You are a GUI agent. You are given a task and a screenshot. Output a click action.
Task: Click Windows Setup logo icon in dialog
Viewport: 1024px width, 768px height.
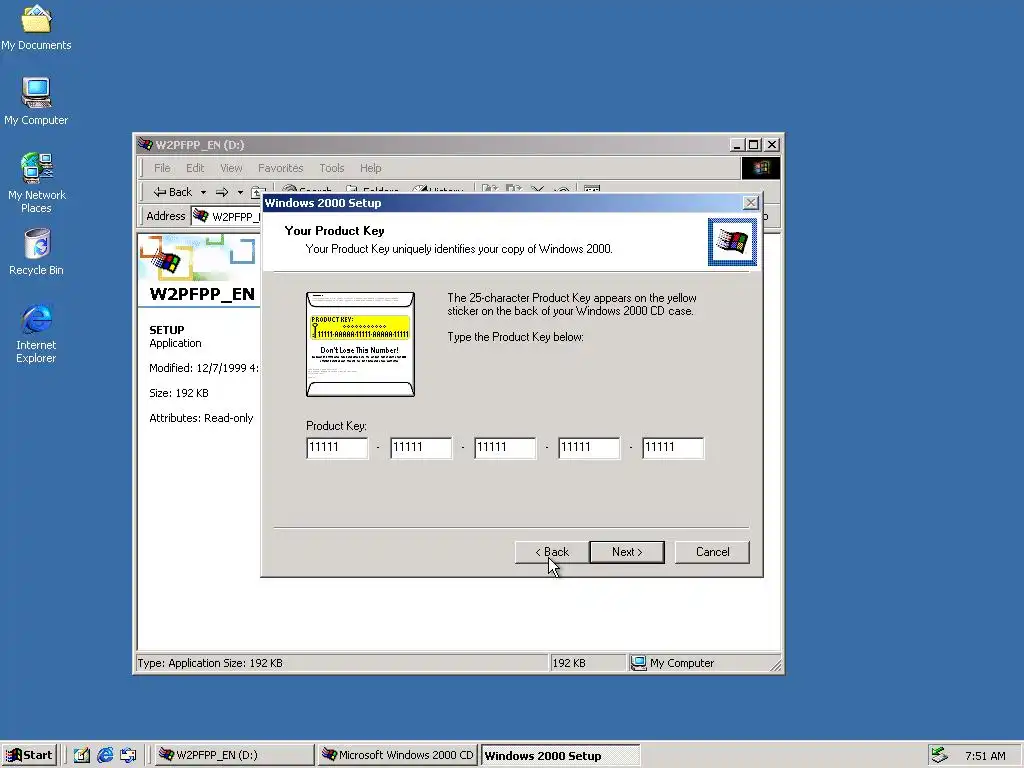tap(732, 242)
